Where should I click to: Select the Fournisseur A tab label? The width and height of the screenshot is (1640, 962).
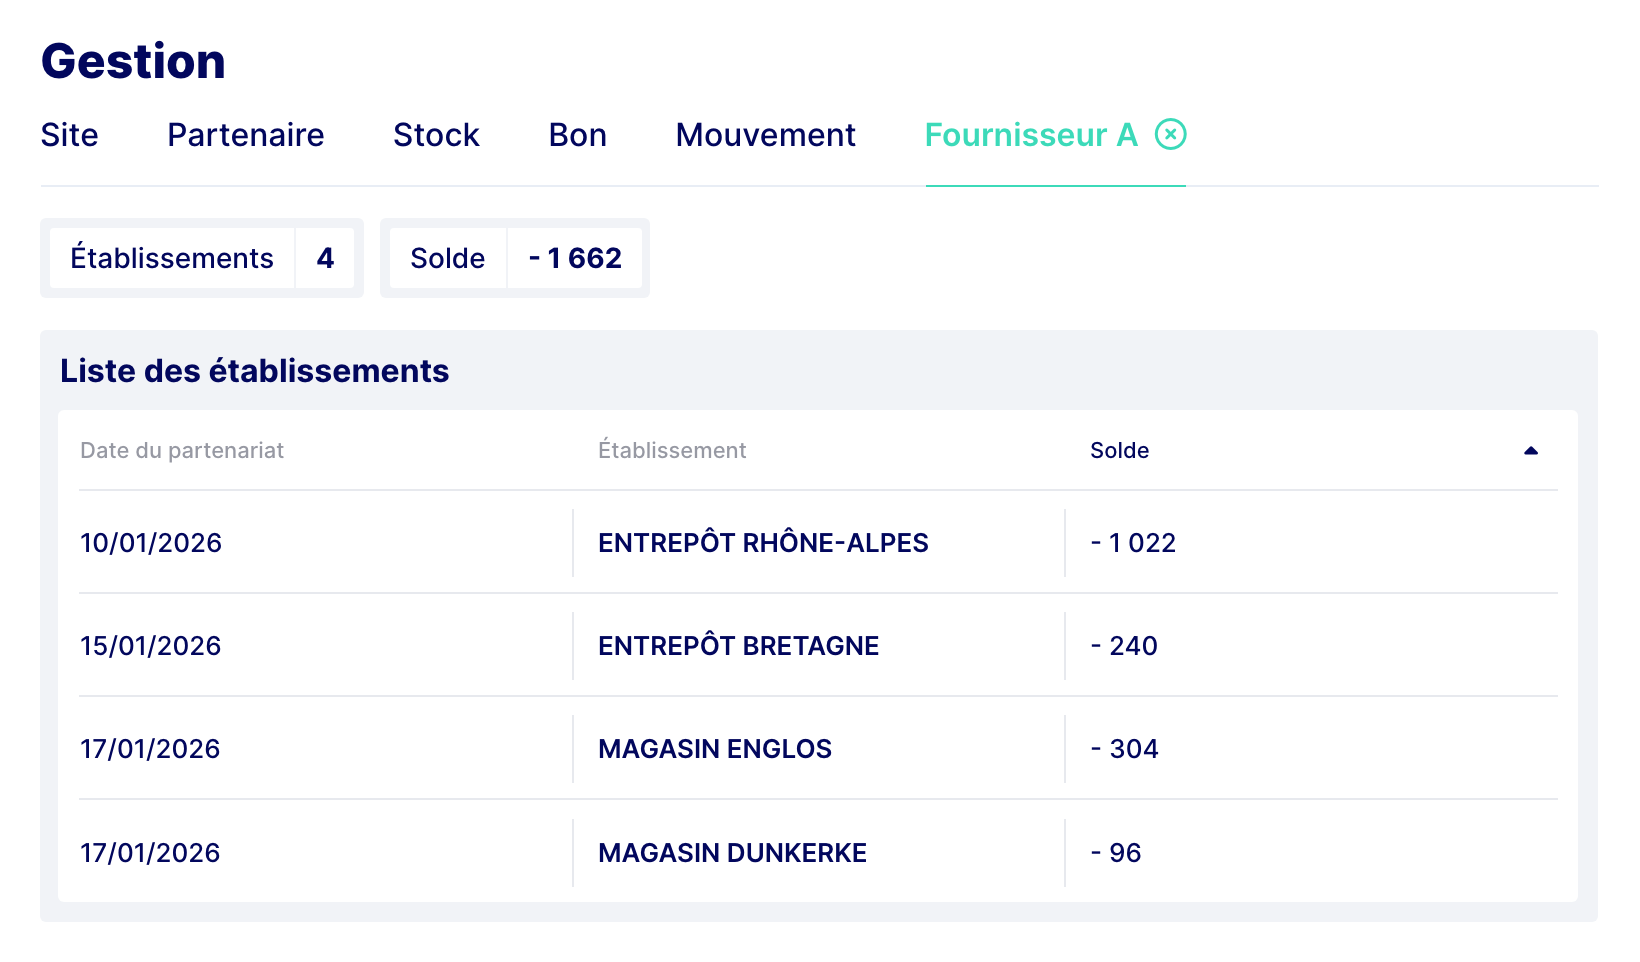pyautogui.click(x=1031, y=135)
